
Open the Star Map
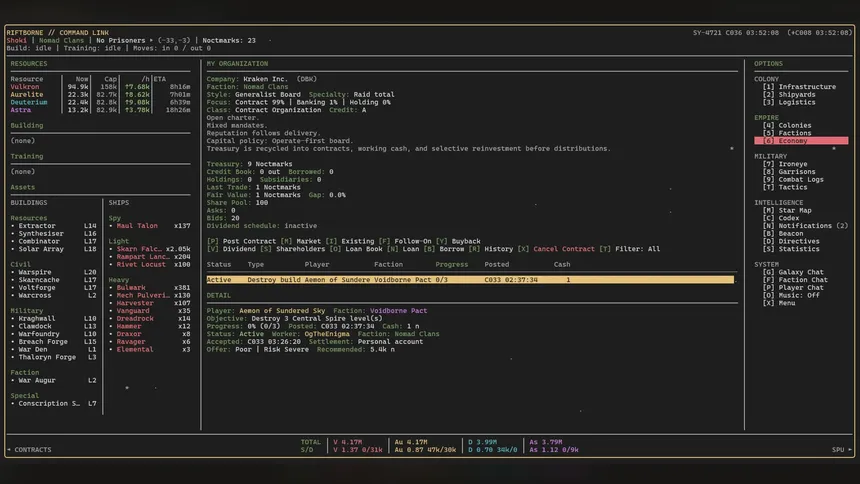click(x=787, y=210)
